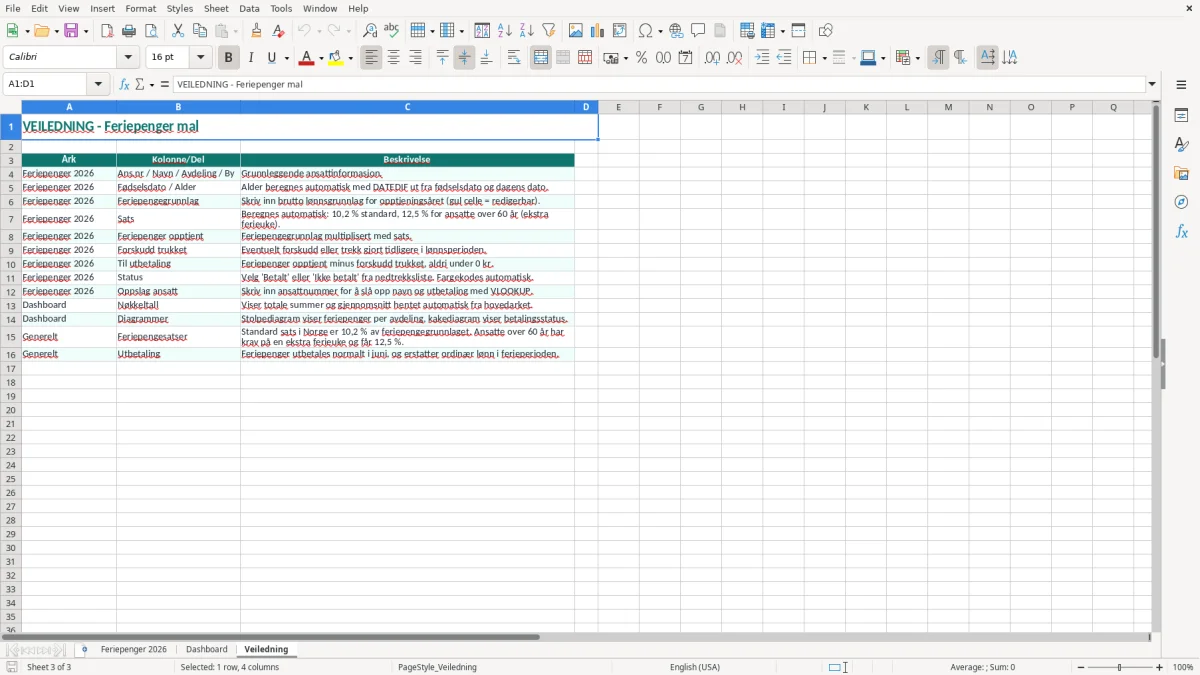This screenshot has width=1200, height=675.
Task: Apply AutoFilter to the data
Action: [x=548, y=31]
